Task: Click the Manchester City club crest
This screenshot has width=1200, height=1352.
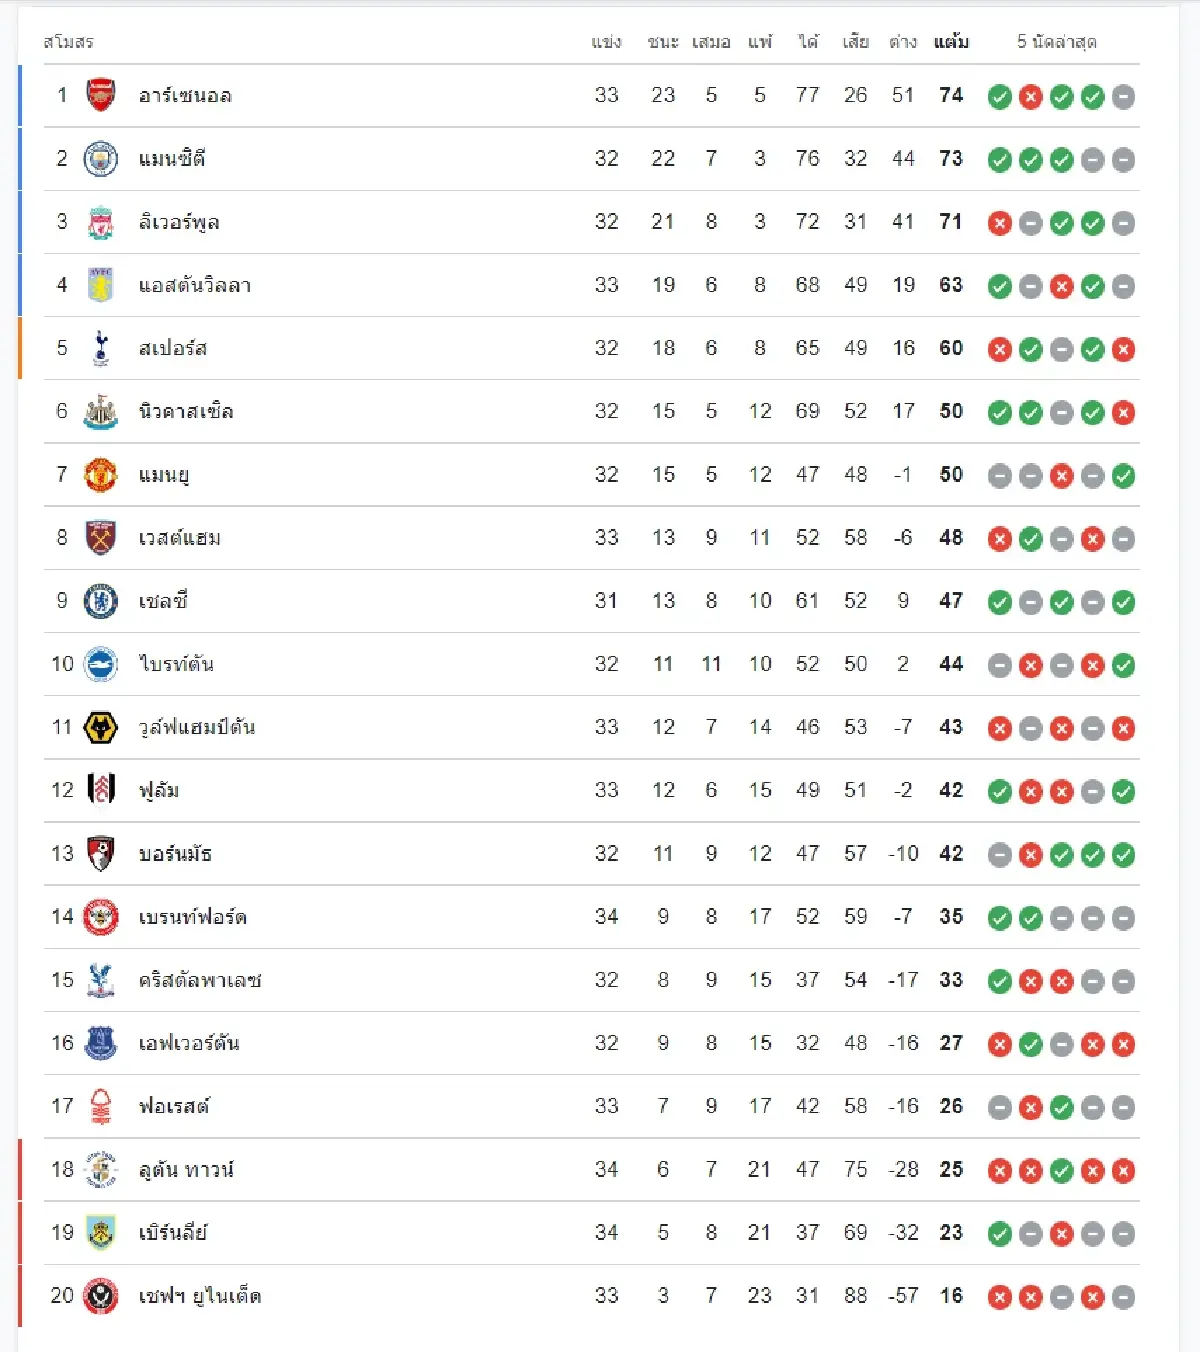Action: pyautogui.click(x=100, y=158)
